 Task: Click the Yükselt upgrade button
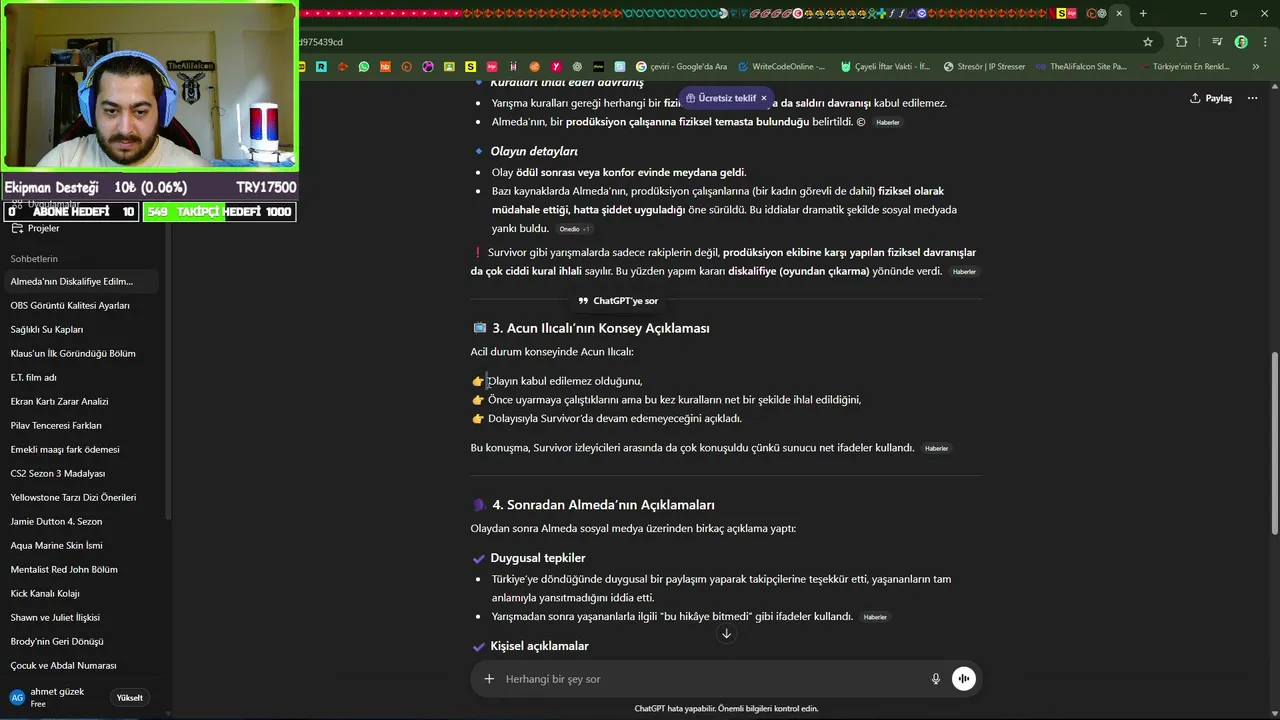point(130,697)
